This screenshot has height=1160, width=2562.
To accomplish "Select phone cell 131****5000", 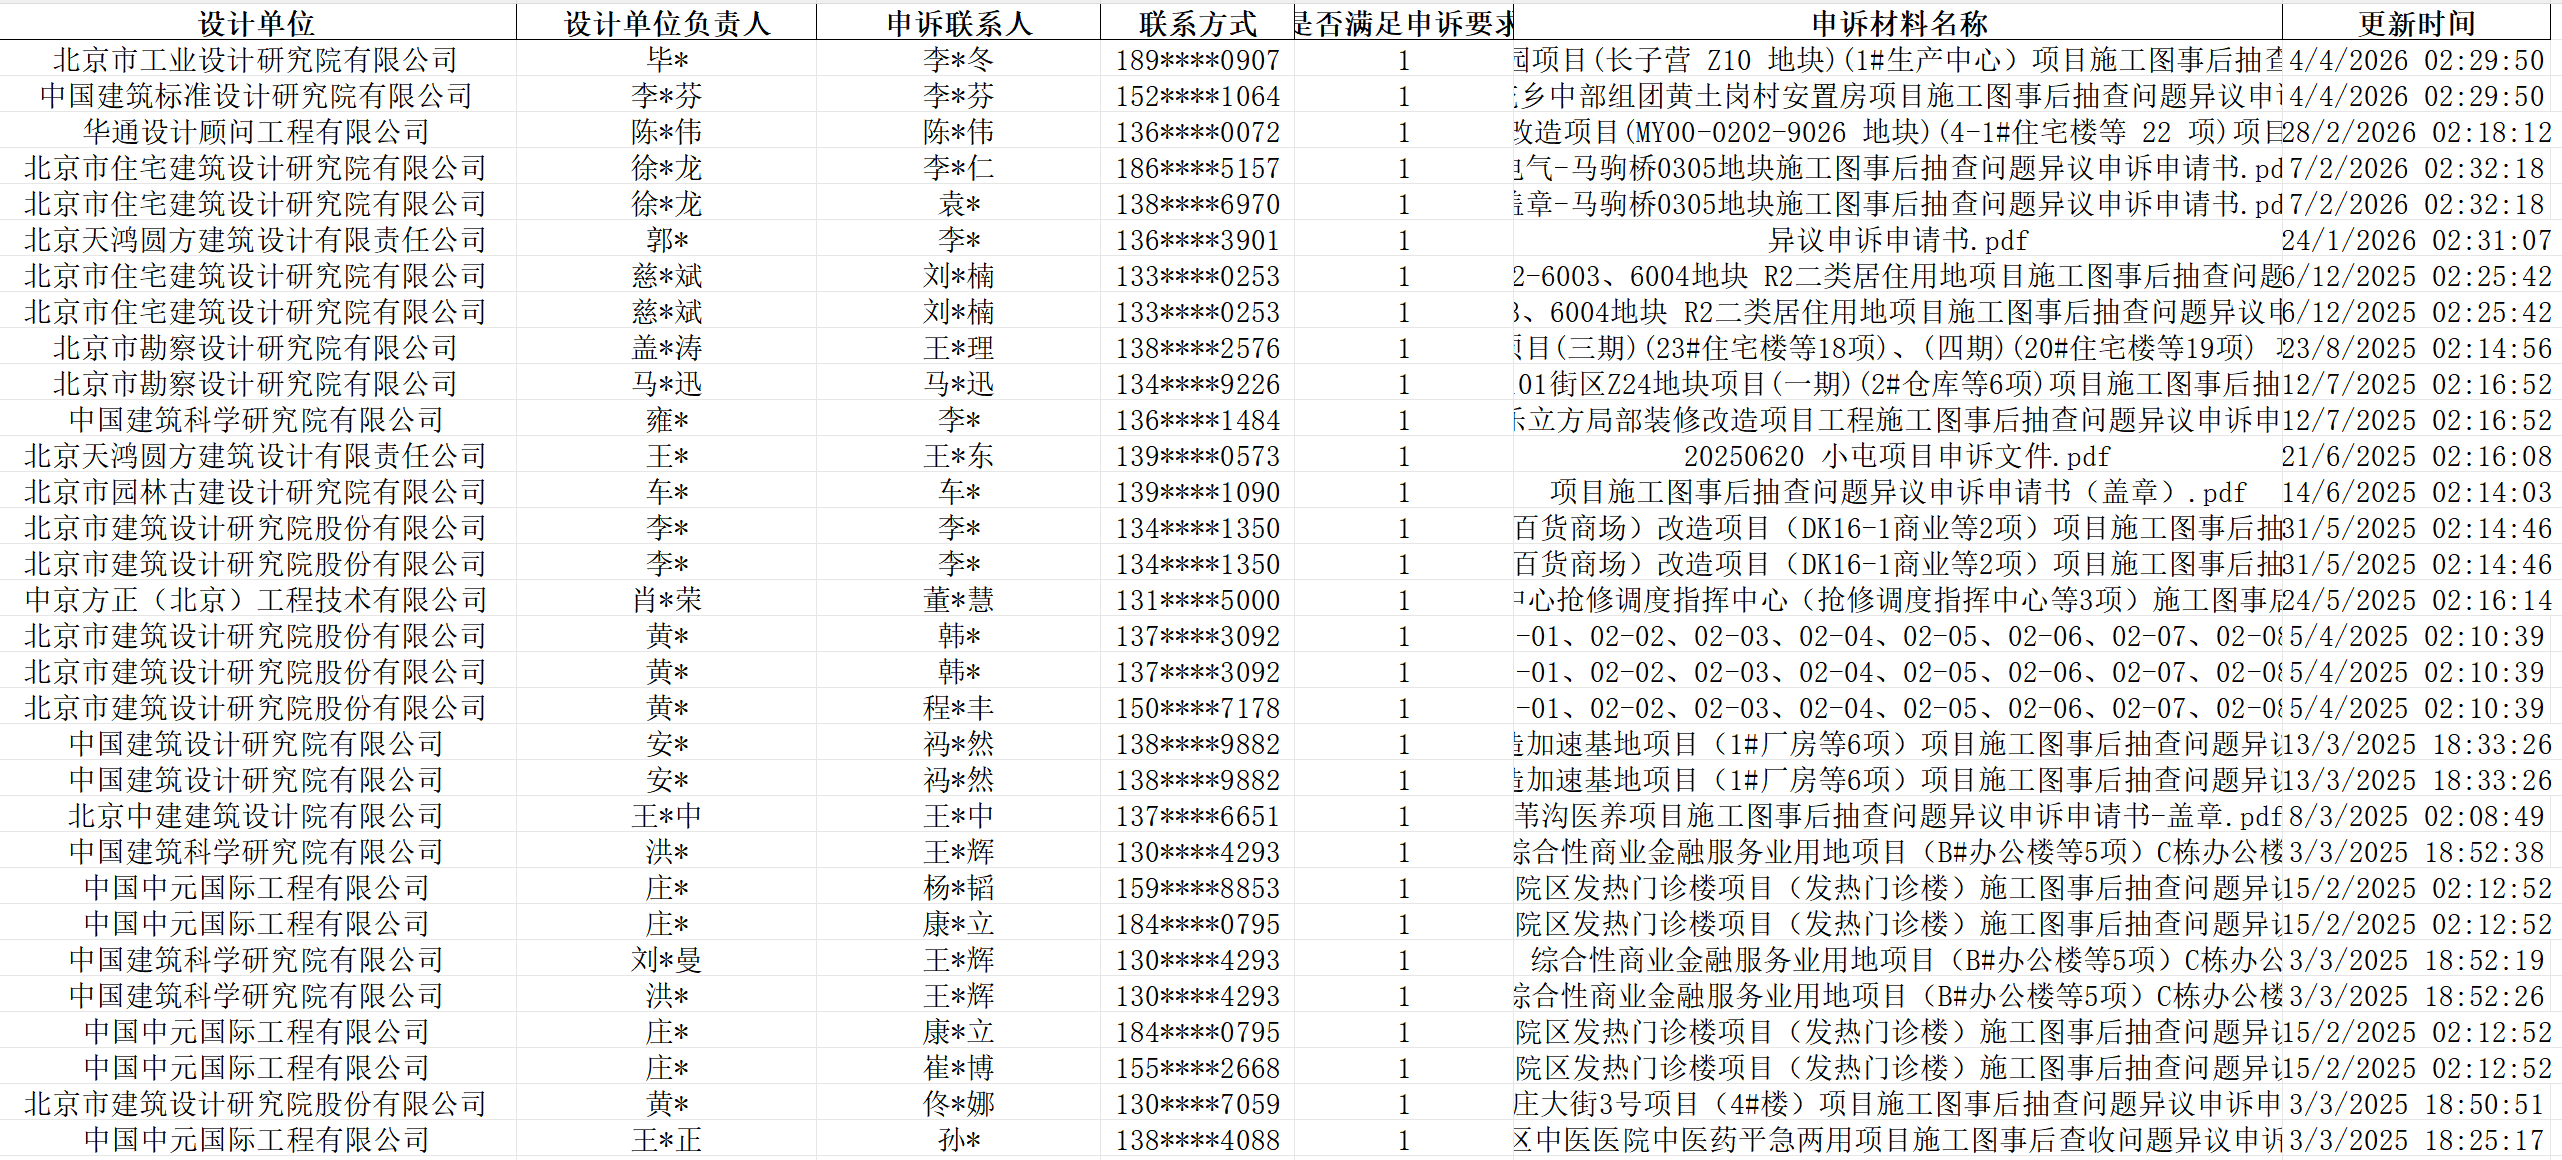I will tap(1197, 600).
